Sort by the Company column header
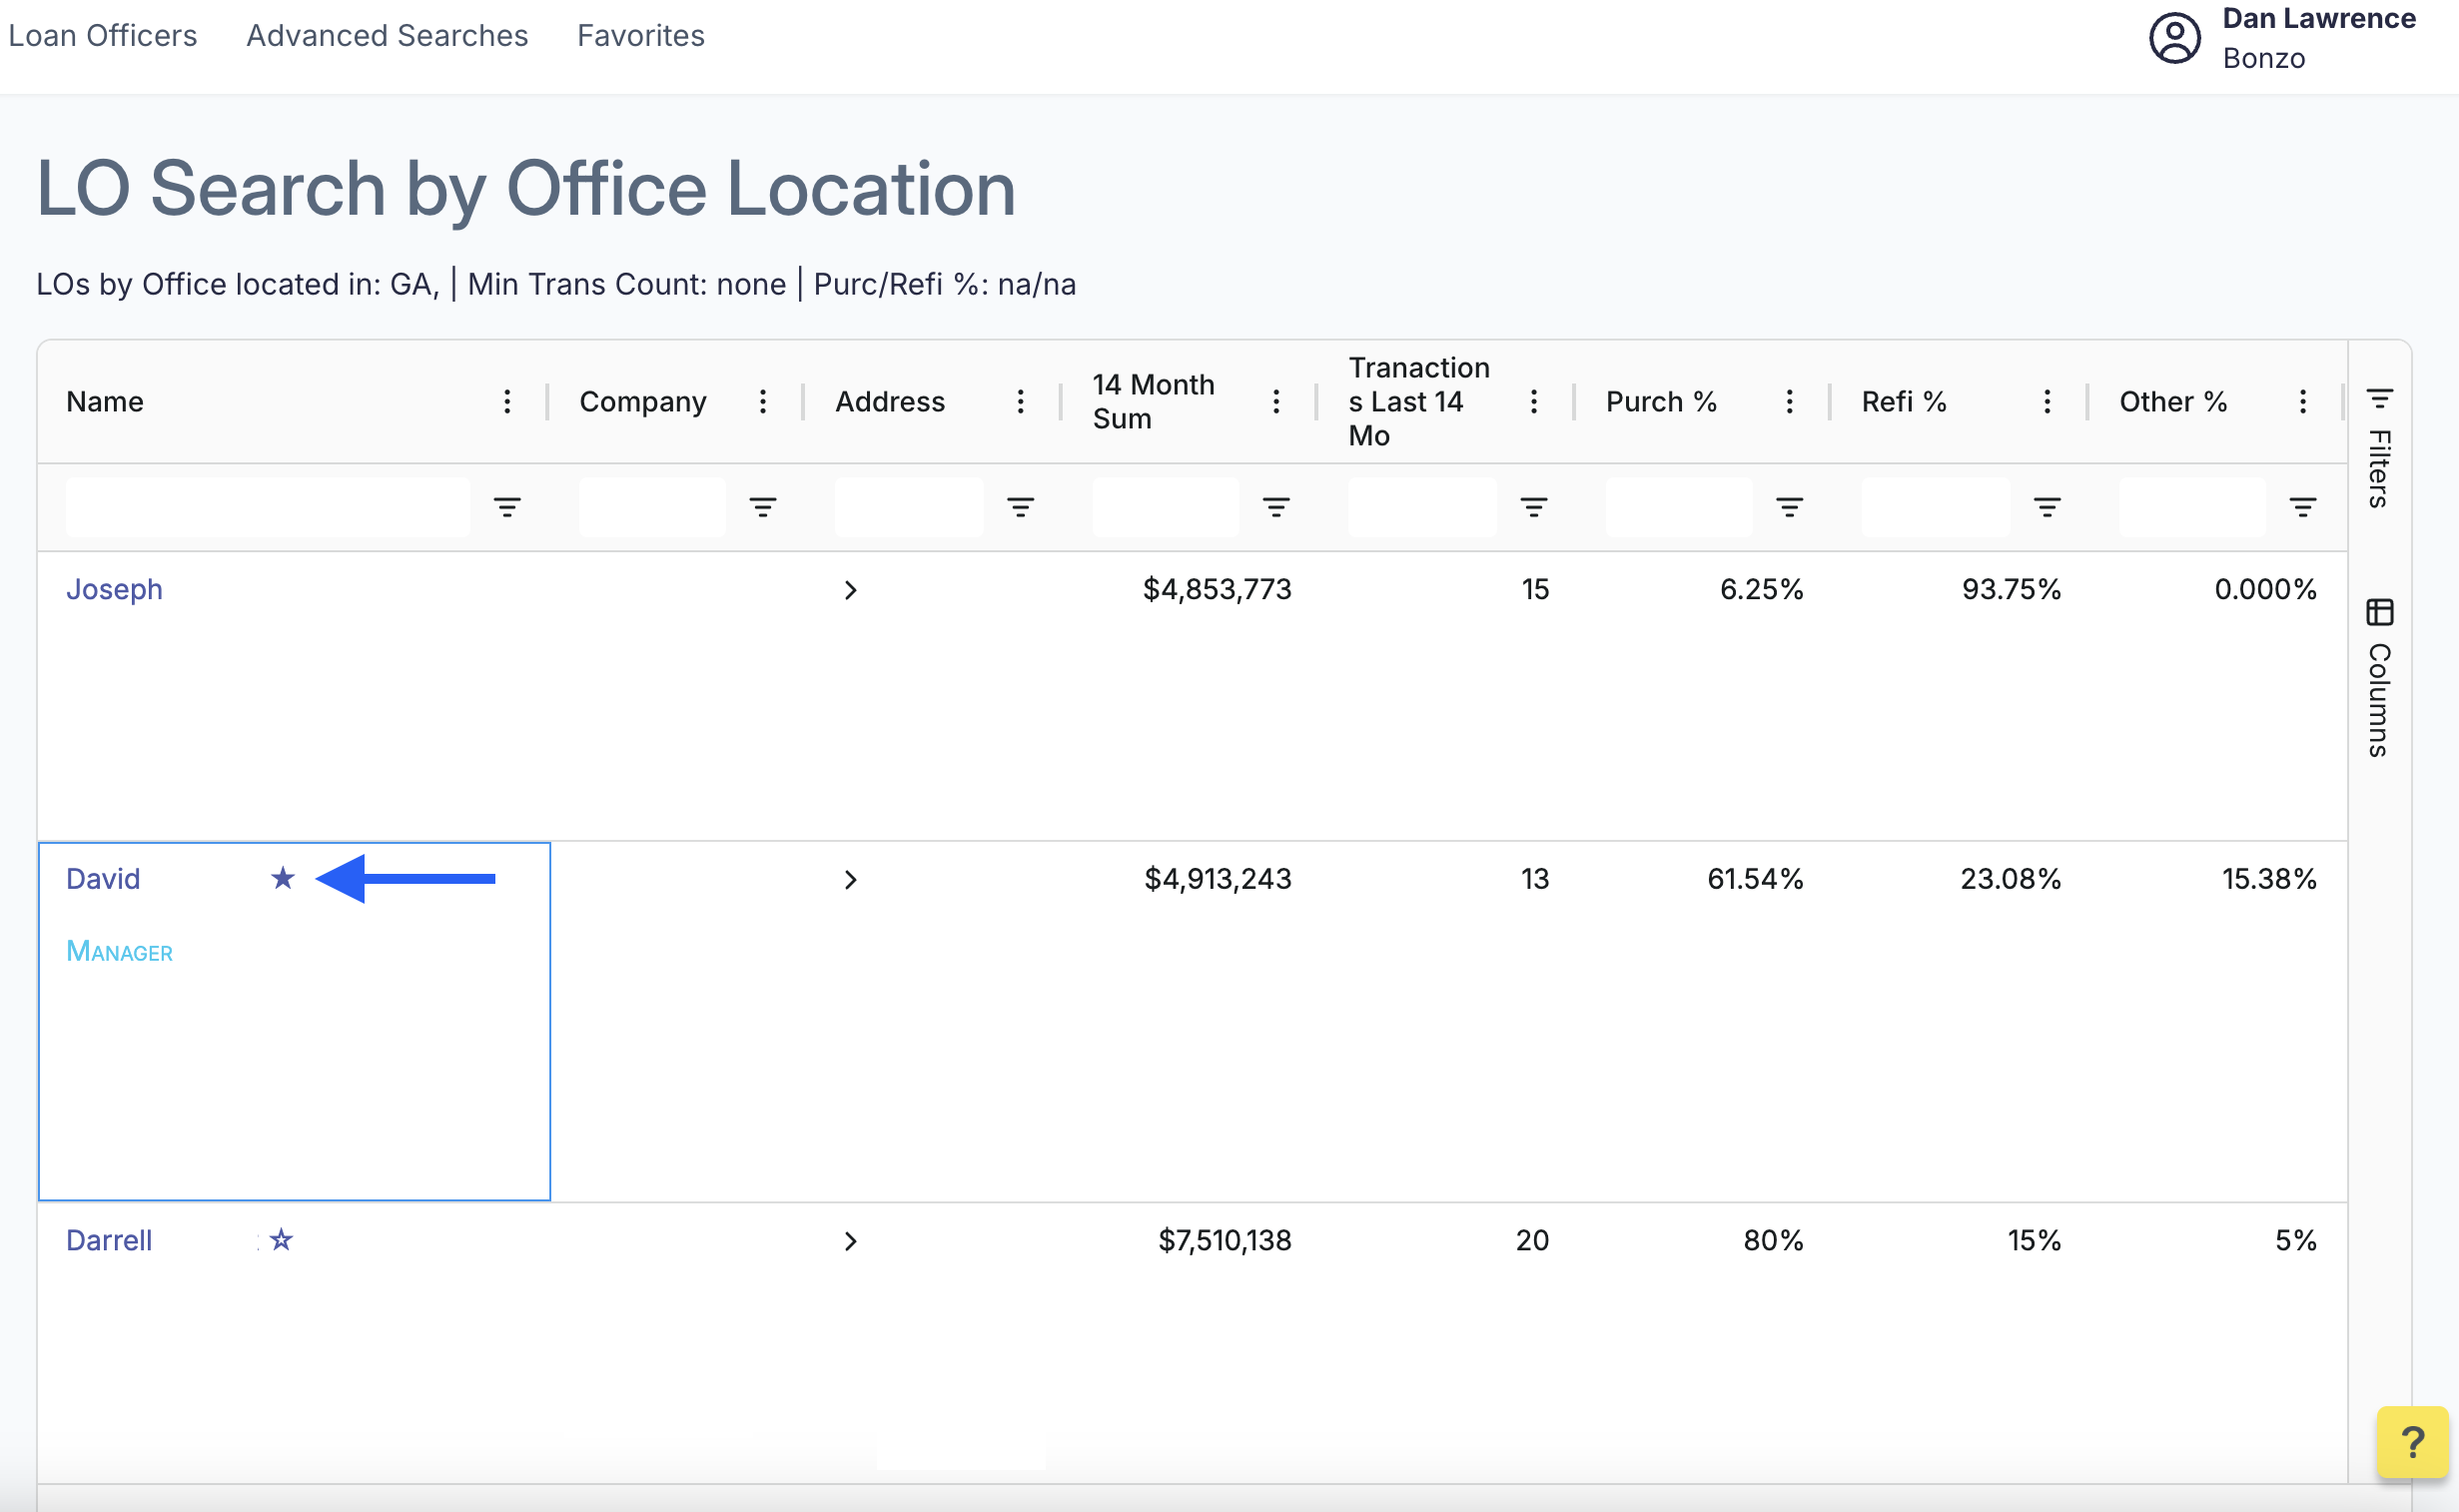Screen dimensions: 2459x1512 tap(643, 402)
